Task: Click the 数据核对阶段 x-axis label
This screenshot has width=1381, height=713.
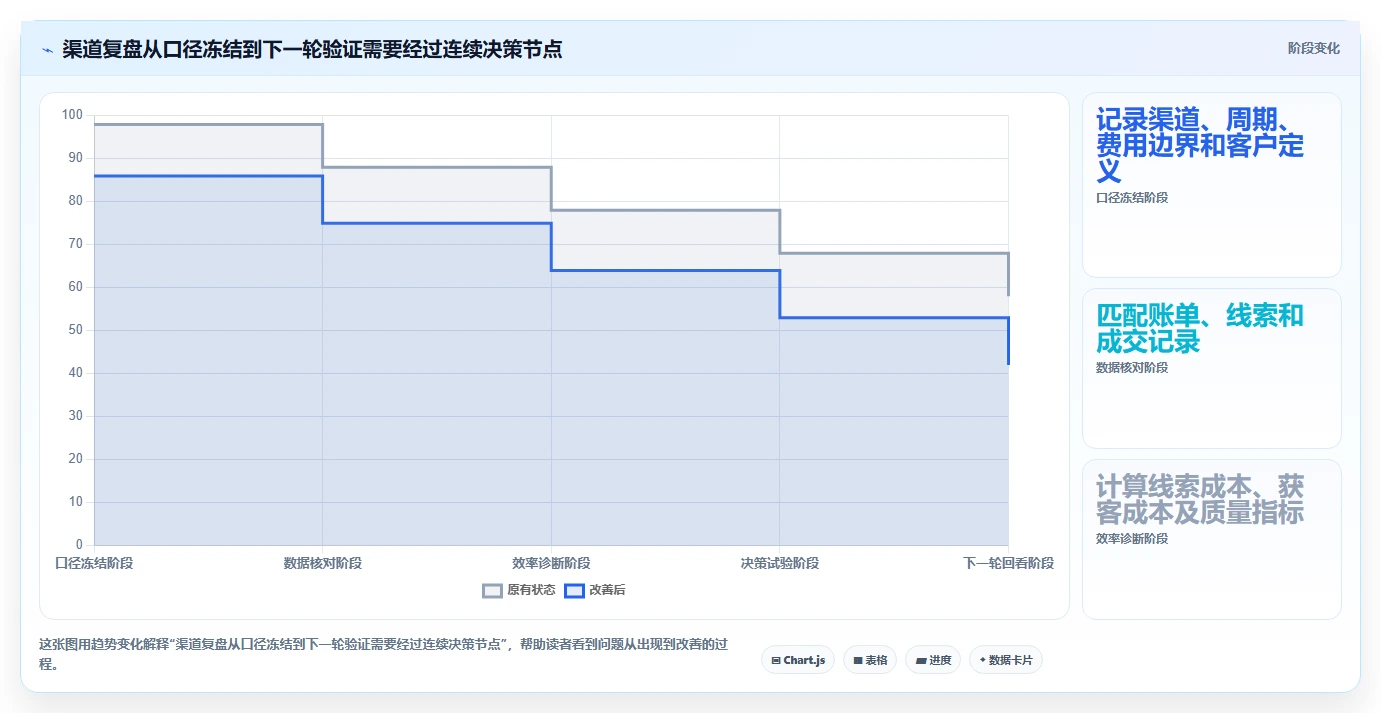Action: 323,563
